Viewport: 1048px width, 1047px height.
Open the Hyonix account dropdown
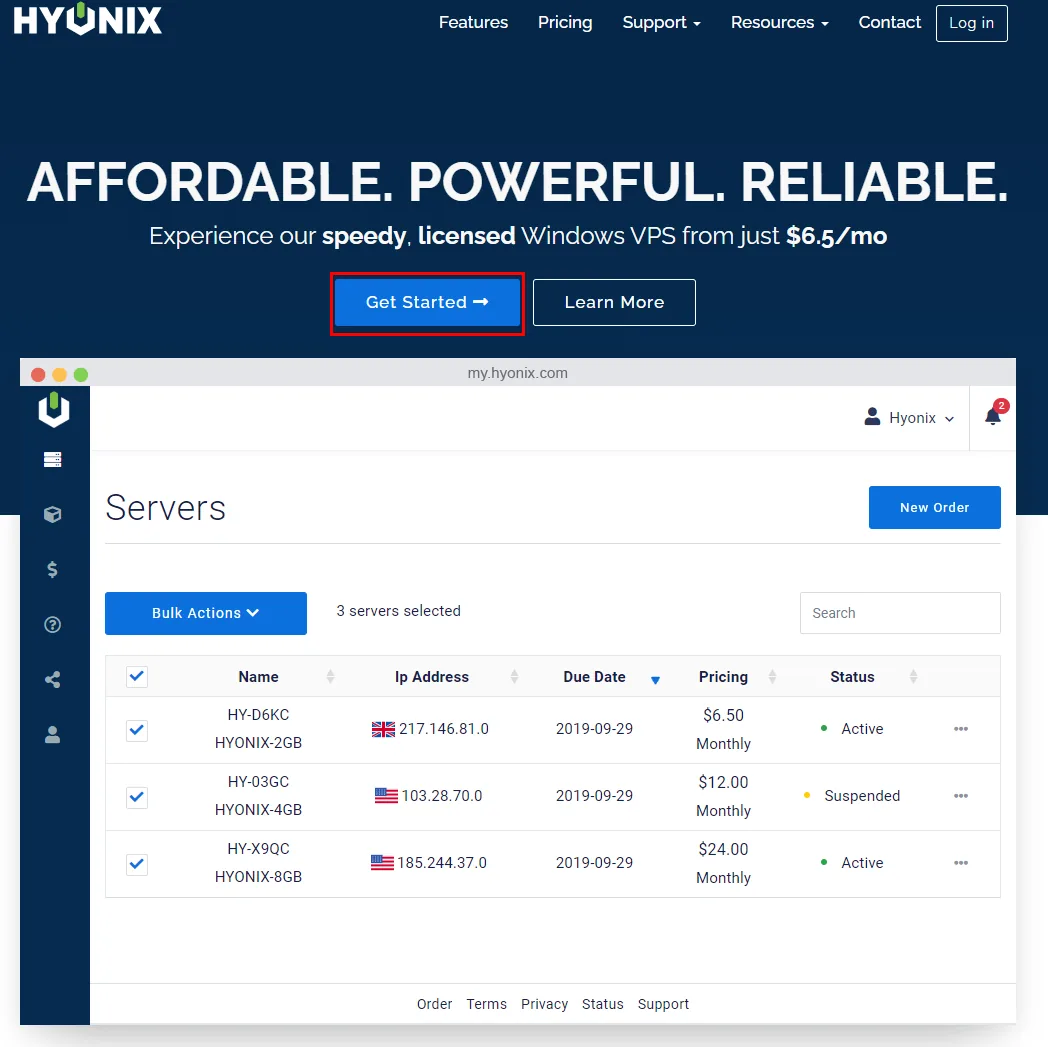pos(910,418)
